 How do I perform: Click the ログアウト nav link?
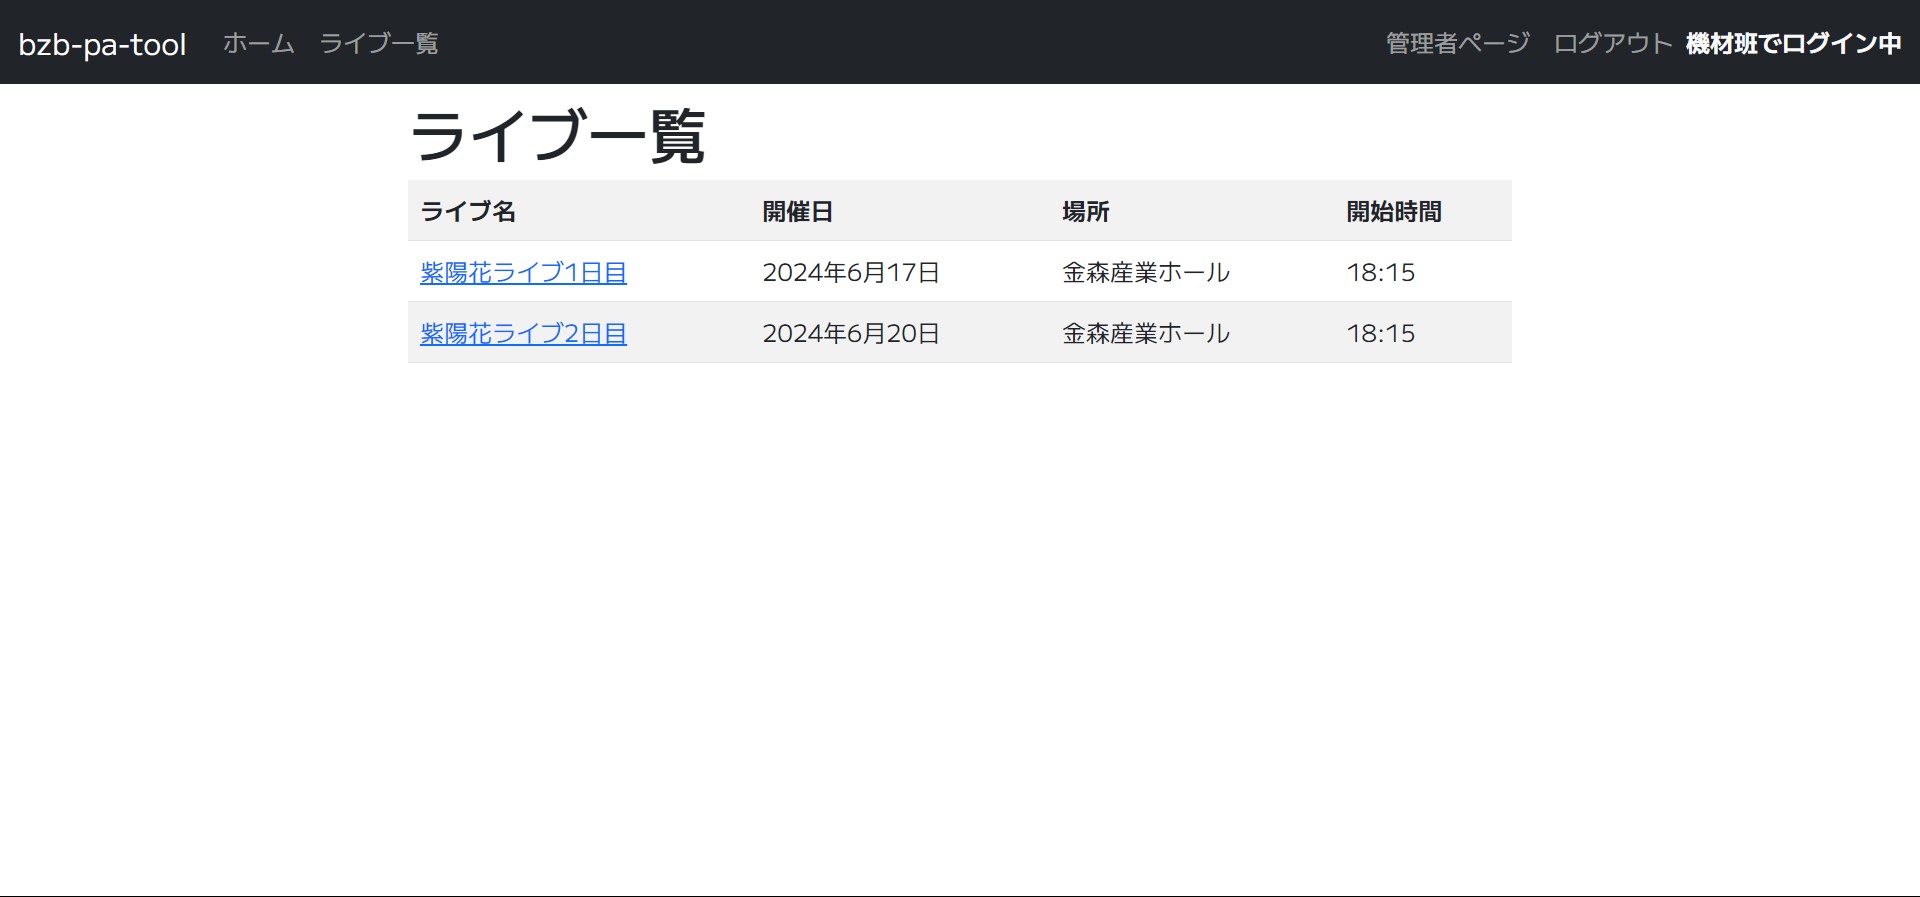coord(1612,43)
